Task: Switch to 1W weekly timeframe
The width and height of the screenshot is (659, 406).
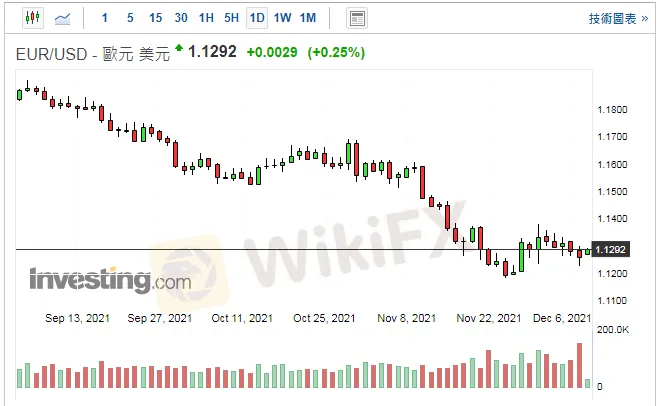Action: tap(283, 18)
